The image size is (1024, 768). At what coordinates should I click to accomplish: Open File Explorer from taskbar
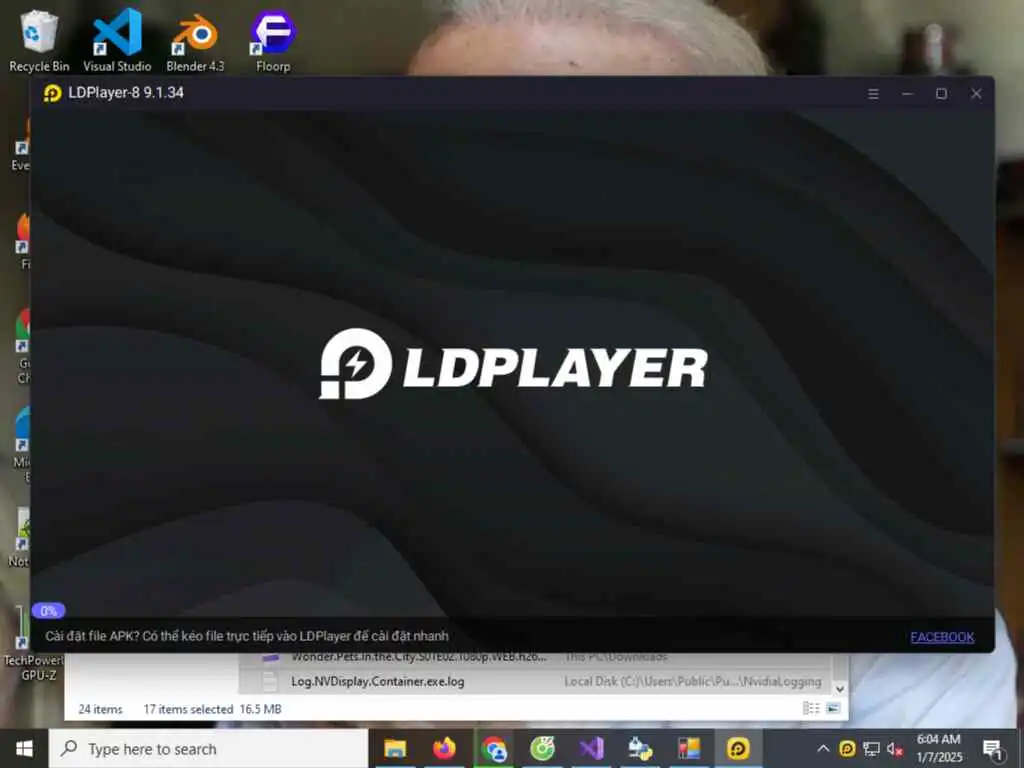395,748
